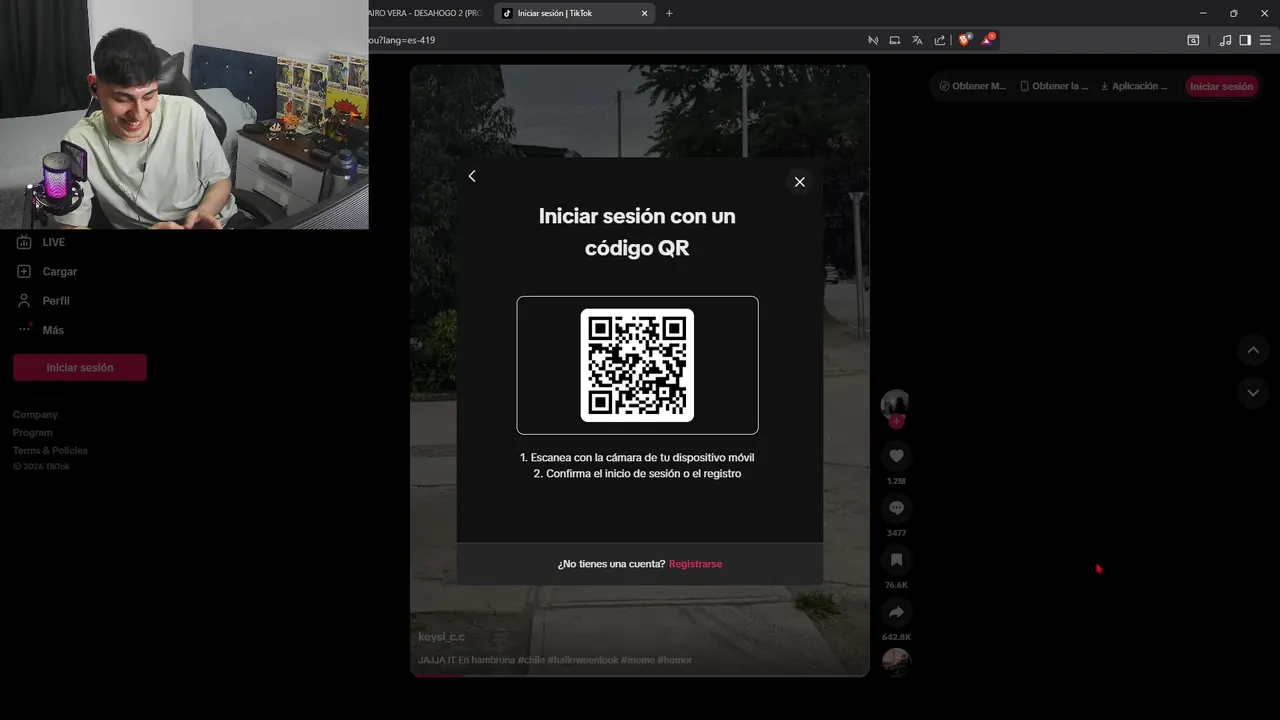Click the LIVE icon in sidebar
Screen dimensions: 1280x720
tap(24, 242)
